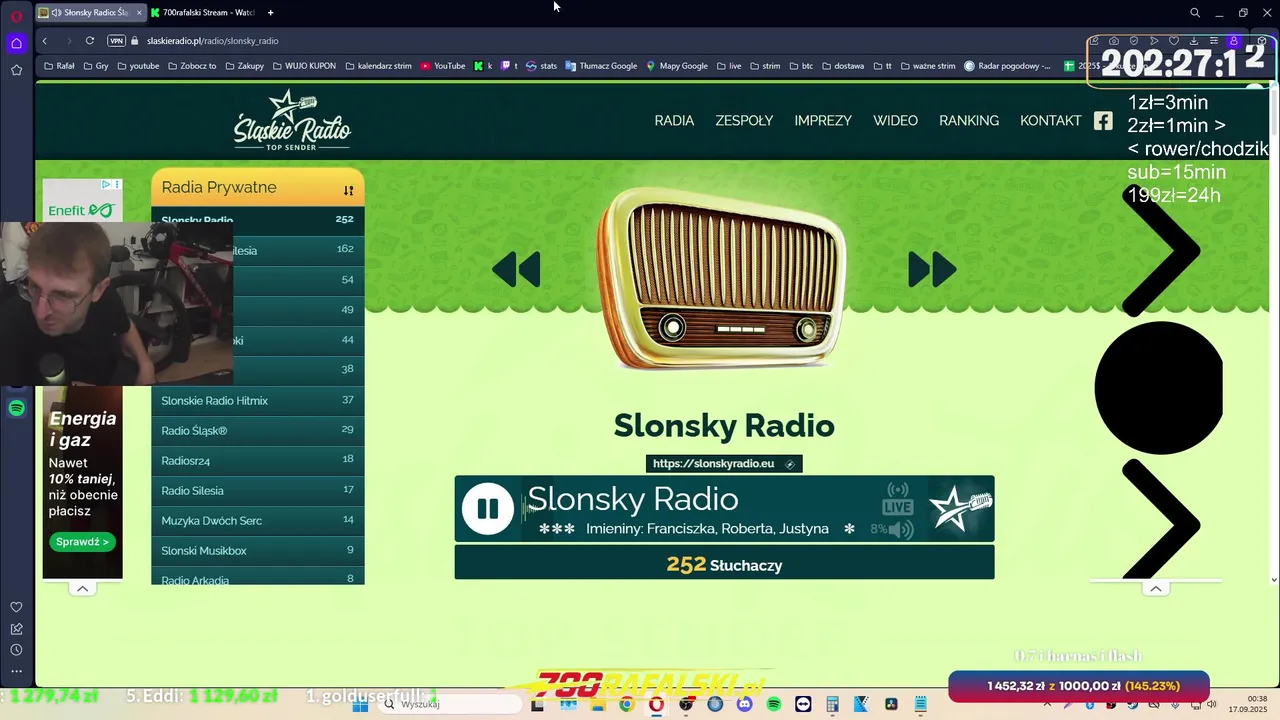Reload the current page

(90, 41)
